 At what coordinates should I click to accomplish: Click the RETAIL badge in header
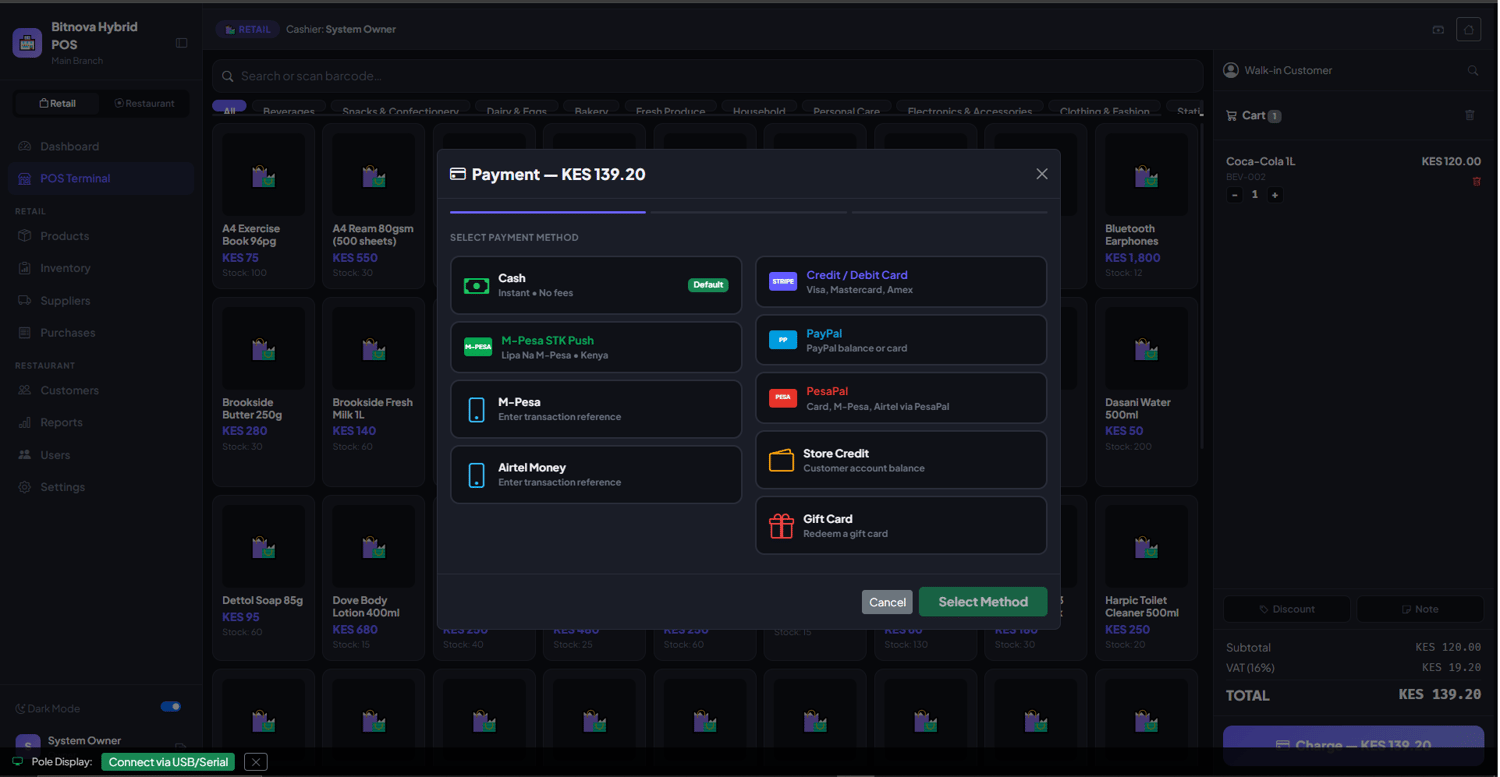(x=248, y=29)
